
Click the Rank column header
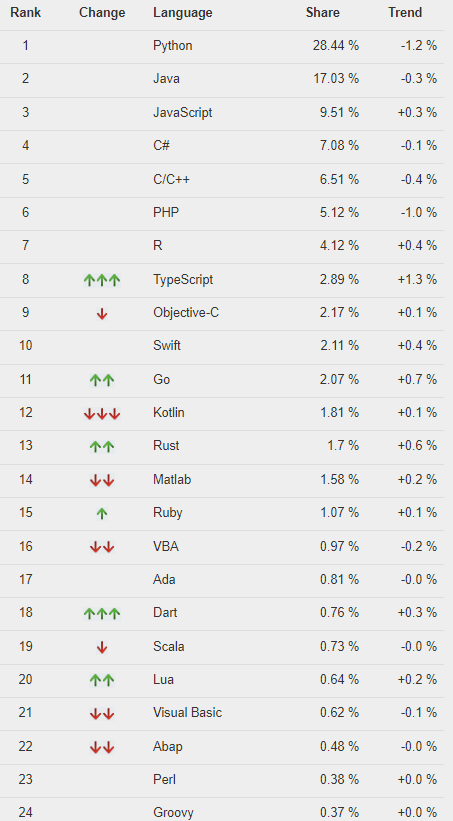pos(26,13)
